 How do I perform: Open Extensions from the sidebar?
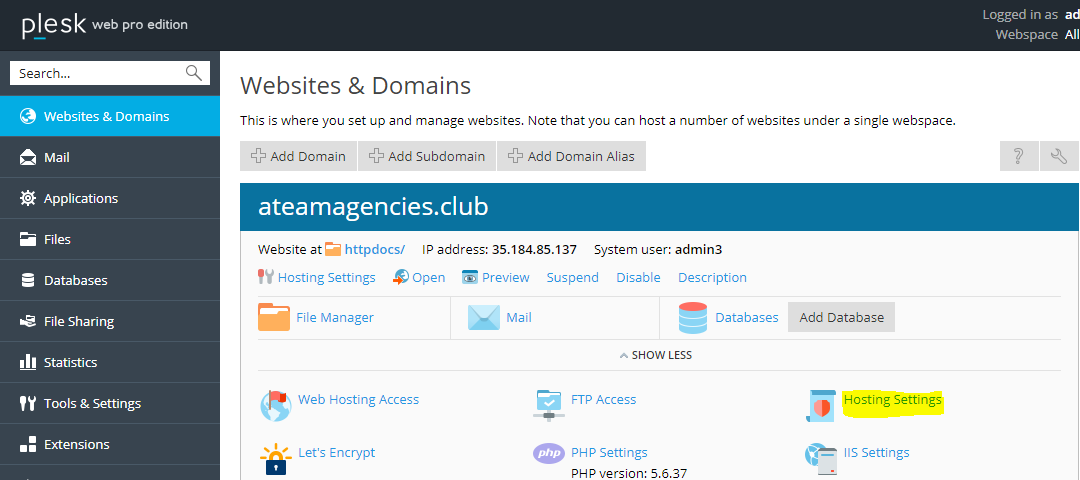coord(76,444)
